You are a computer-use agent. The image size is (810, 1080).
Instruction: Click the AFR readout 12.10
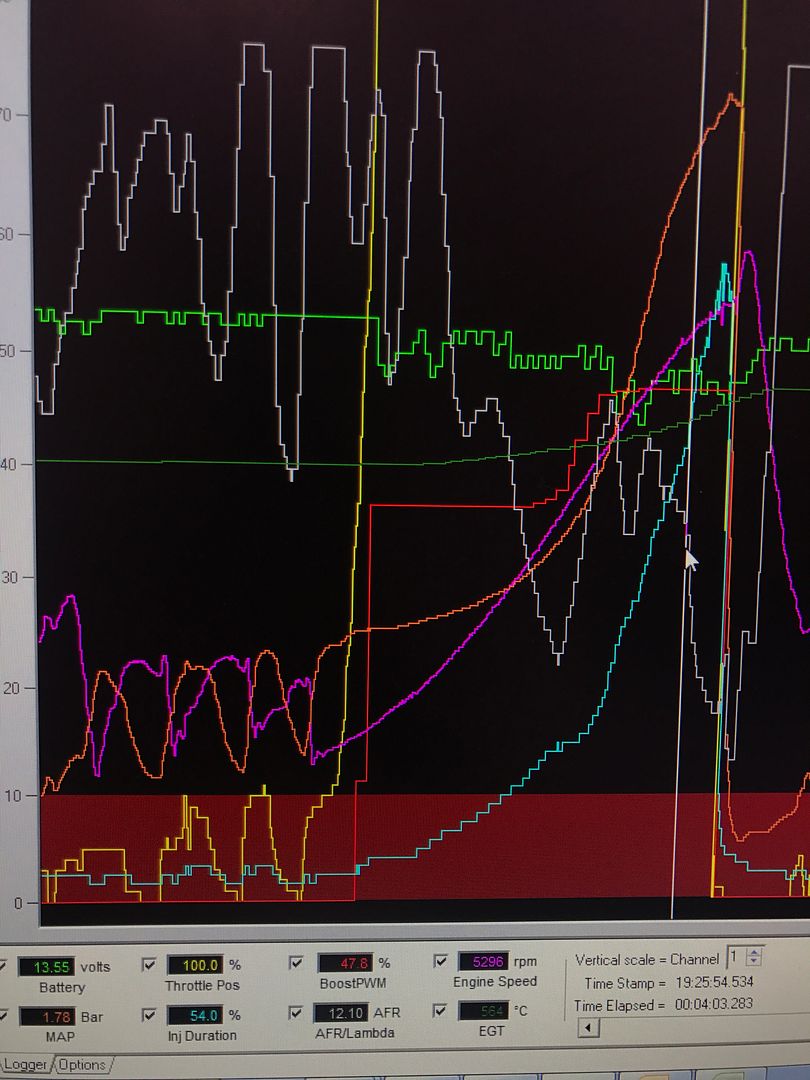[342, 1013]
